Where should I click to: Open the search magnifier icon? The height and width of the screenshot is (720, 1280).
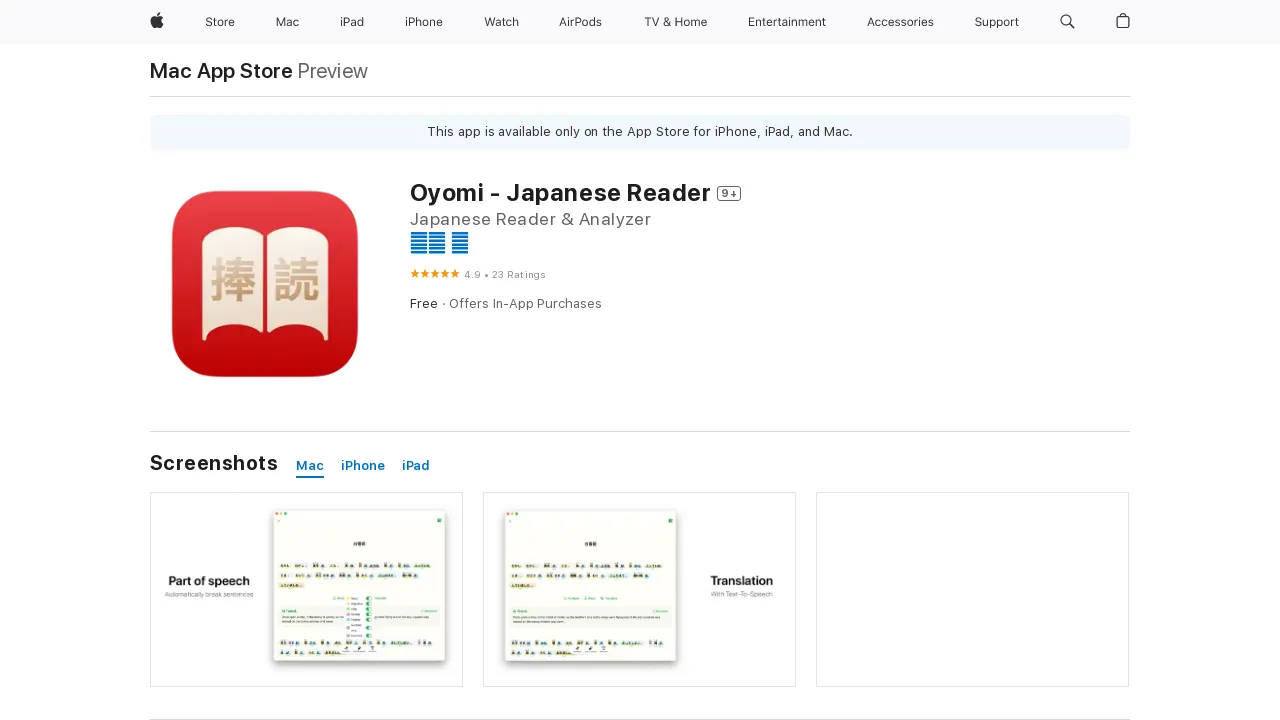click(x=1067, y=21)
